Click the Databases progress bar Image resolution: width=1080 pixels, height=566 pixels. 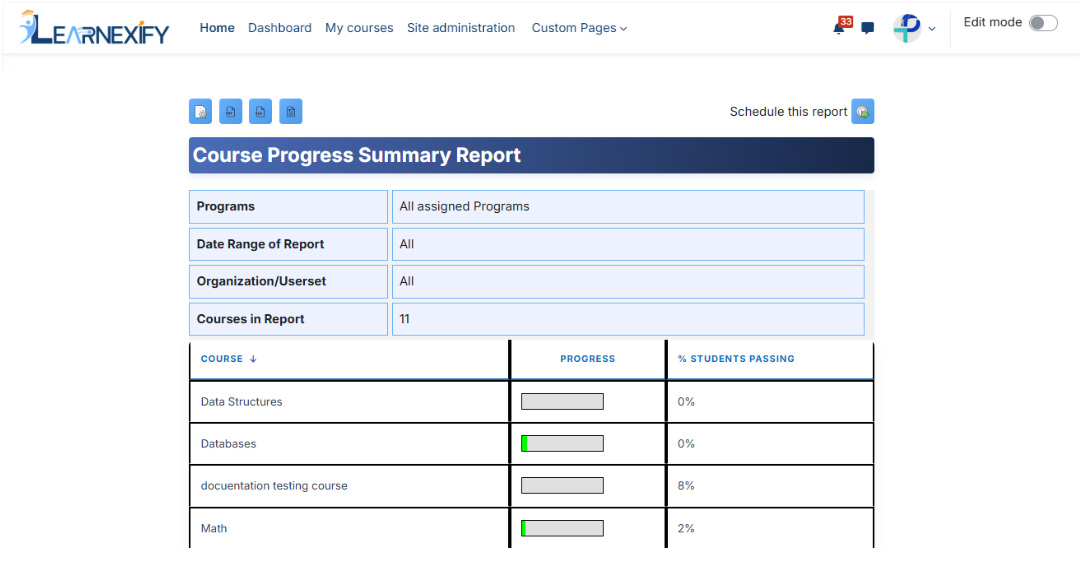pyautogui.click(x=562, y=443)
